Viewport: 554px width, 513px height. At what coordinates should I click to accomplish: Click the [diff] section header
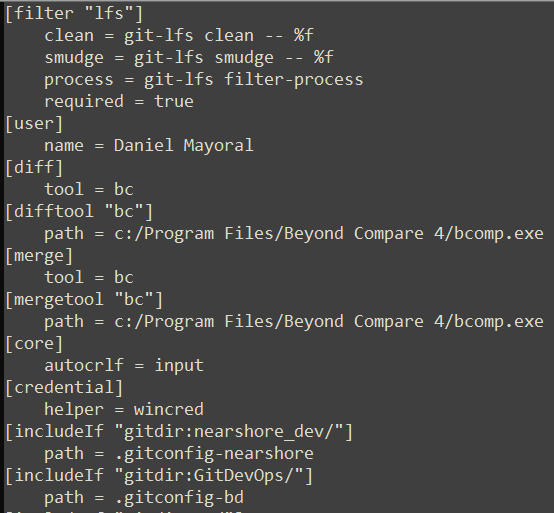pyautogui.click(x=34, y=167)
